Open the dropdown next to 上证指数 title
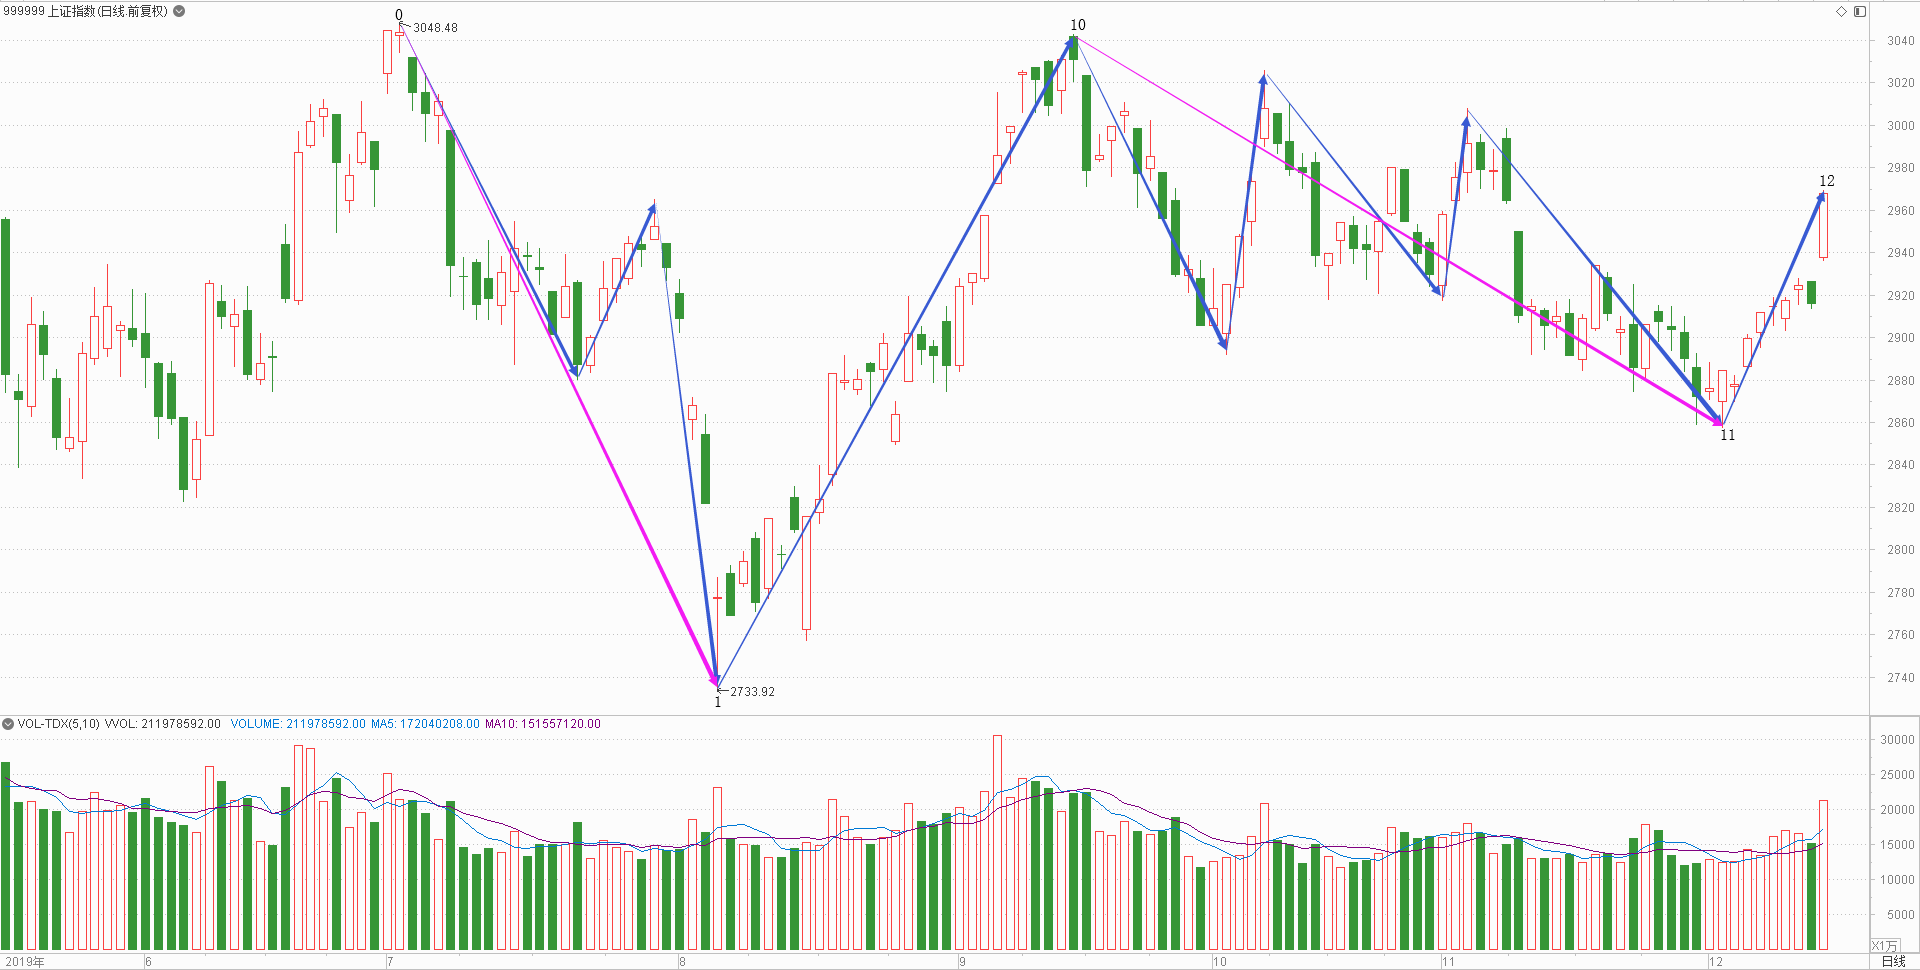 [179, 11]
